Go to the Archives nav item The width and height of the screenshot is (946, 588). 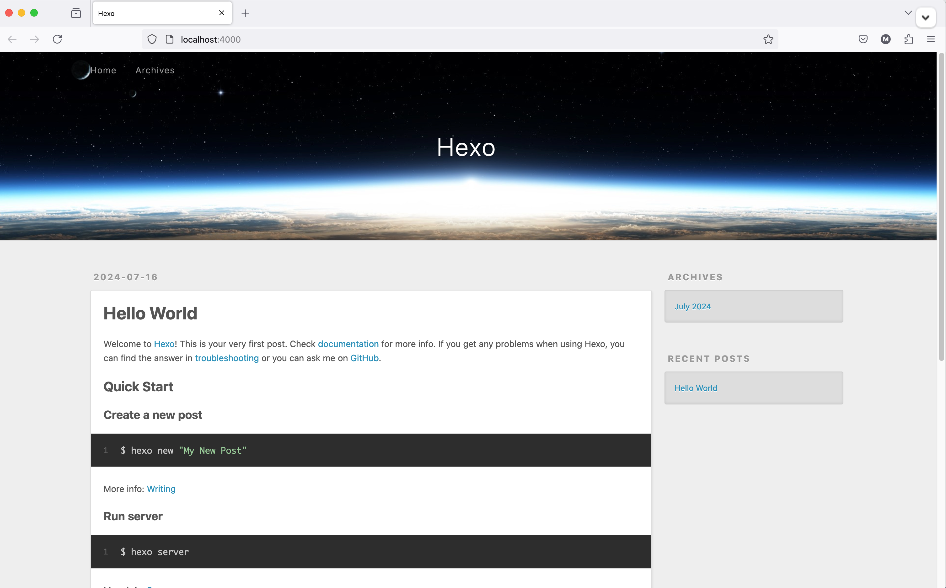tap(155, 70)
